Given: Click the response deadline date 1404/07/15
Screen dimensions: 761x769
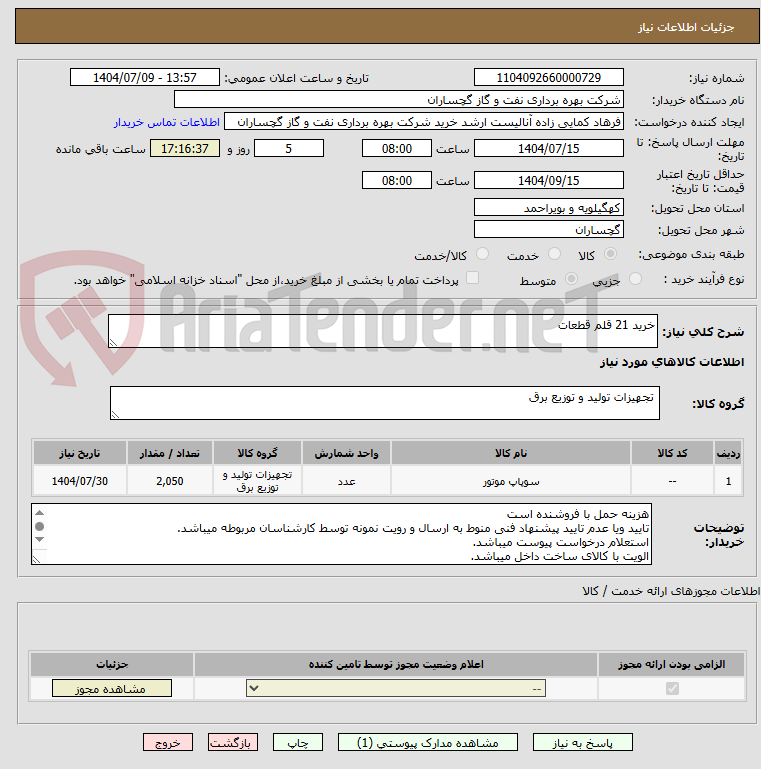Looking at the screenshot, I should [x=549, y=148].
